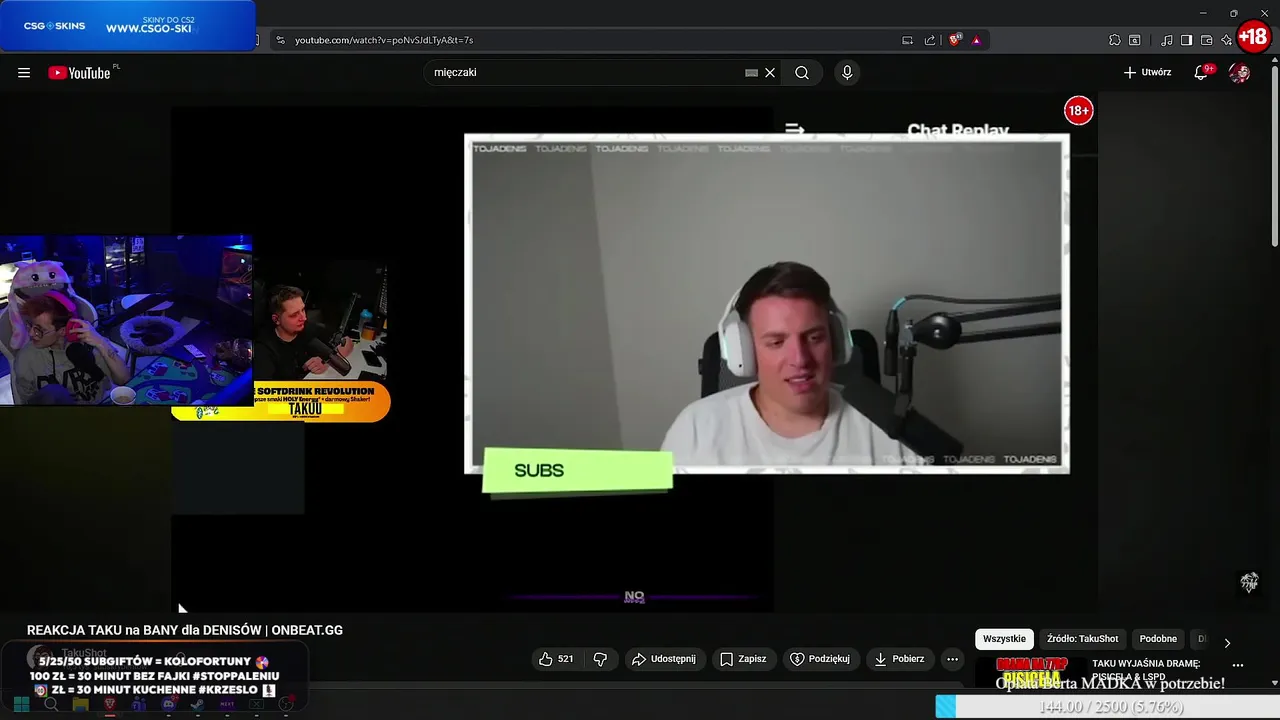This screenshot has height=720, width=1280.
Task: Click the Pobierz download button
Action: point(899,659)
